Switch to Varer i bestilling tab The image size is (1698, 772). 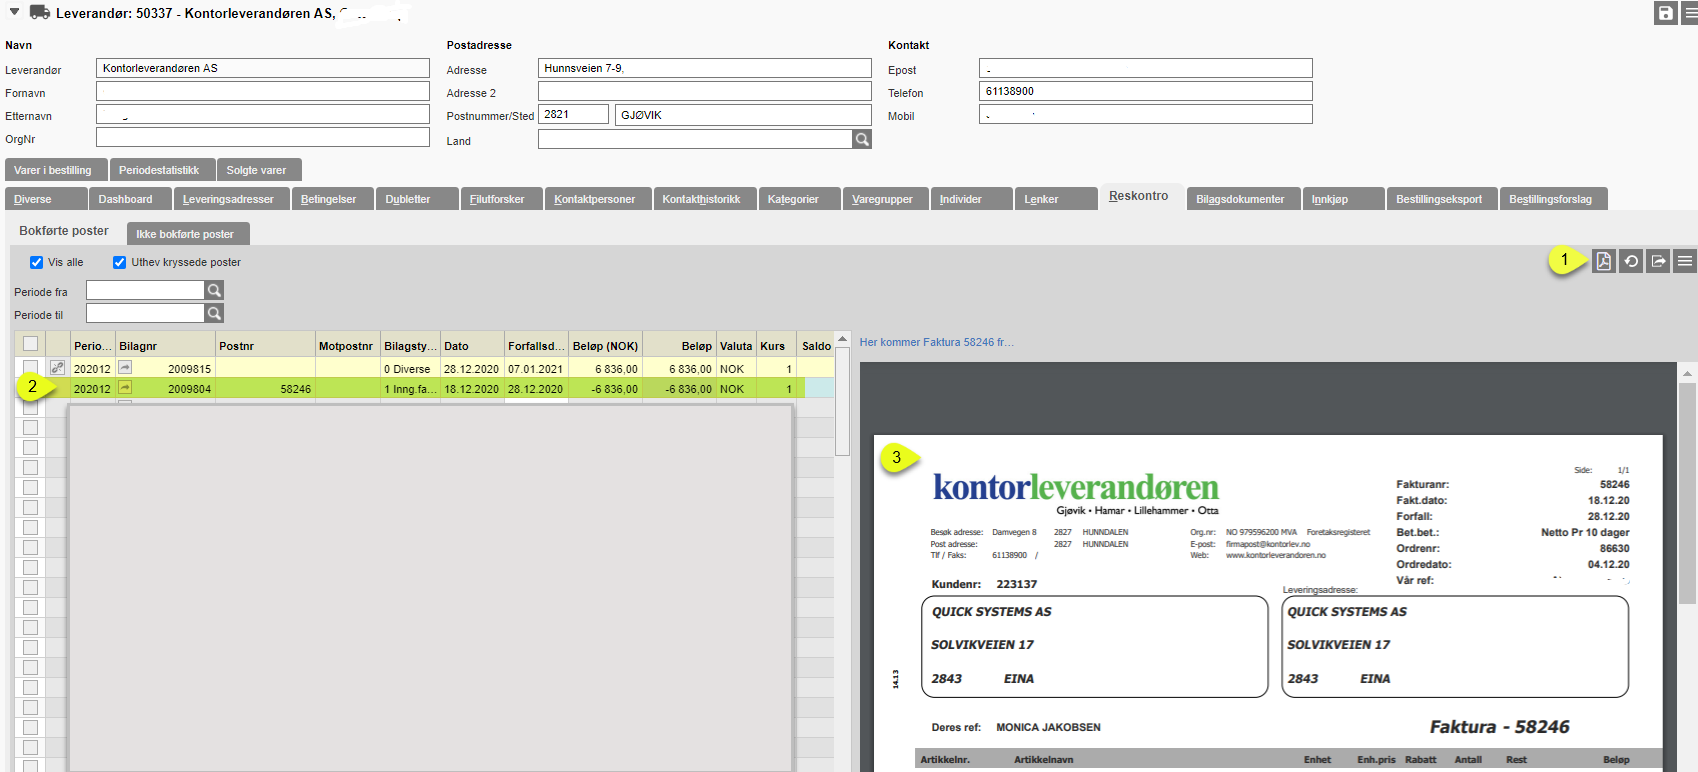click(56, 170)
